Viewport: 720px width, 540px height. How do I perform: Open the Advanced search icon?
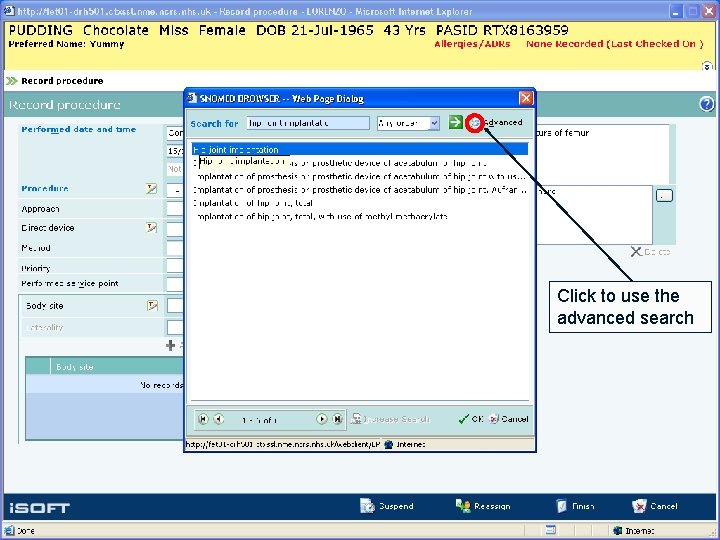[475, 123]
